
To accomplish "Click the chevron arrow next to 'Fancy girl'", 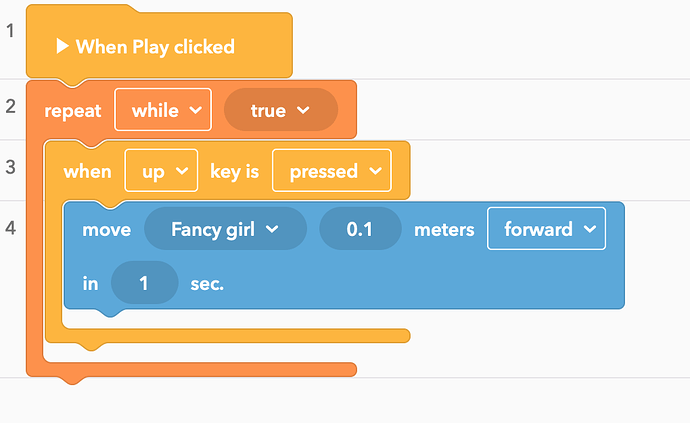I will point(272,229).
